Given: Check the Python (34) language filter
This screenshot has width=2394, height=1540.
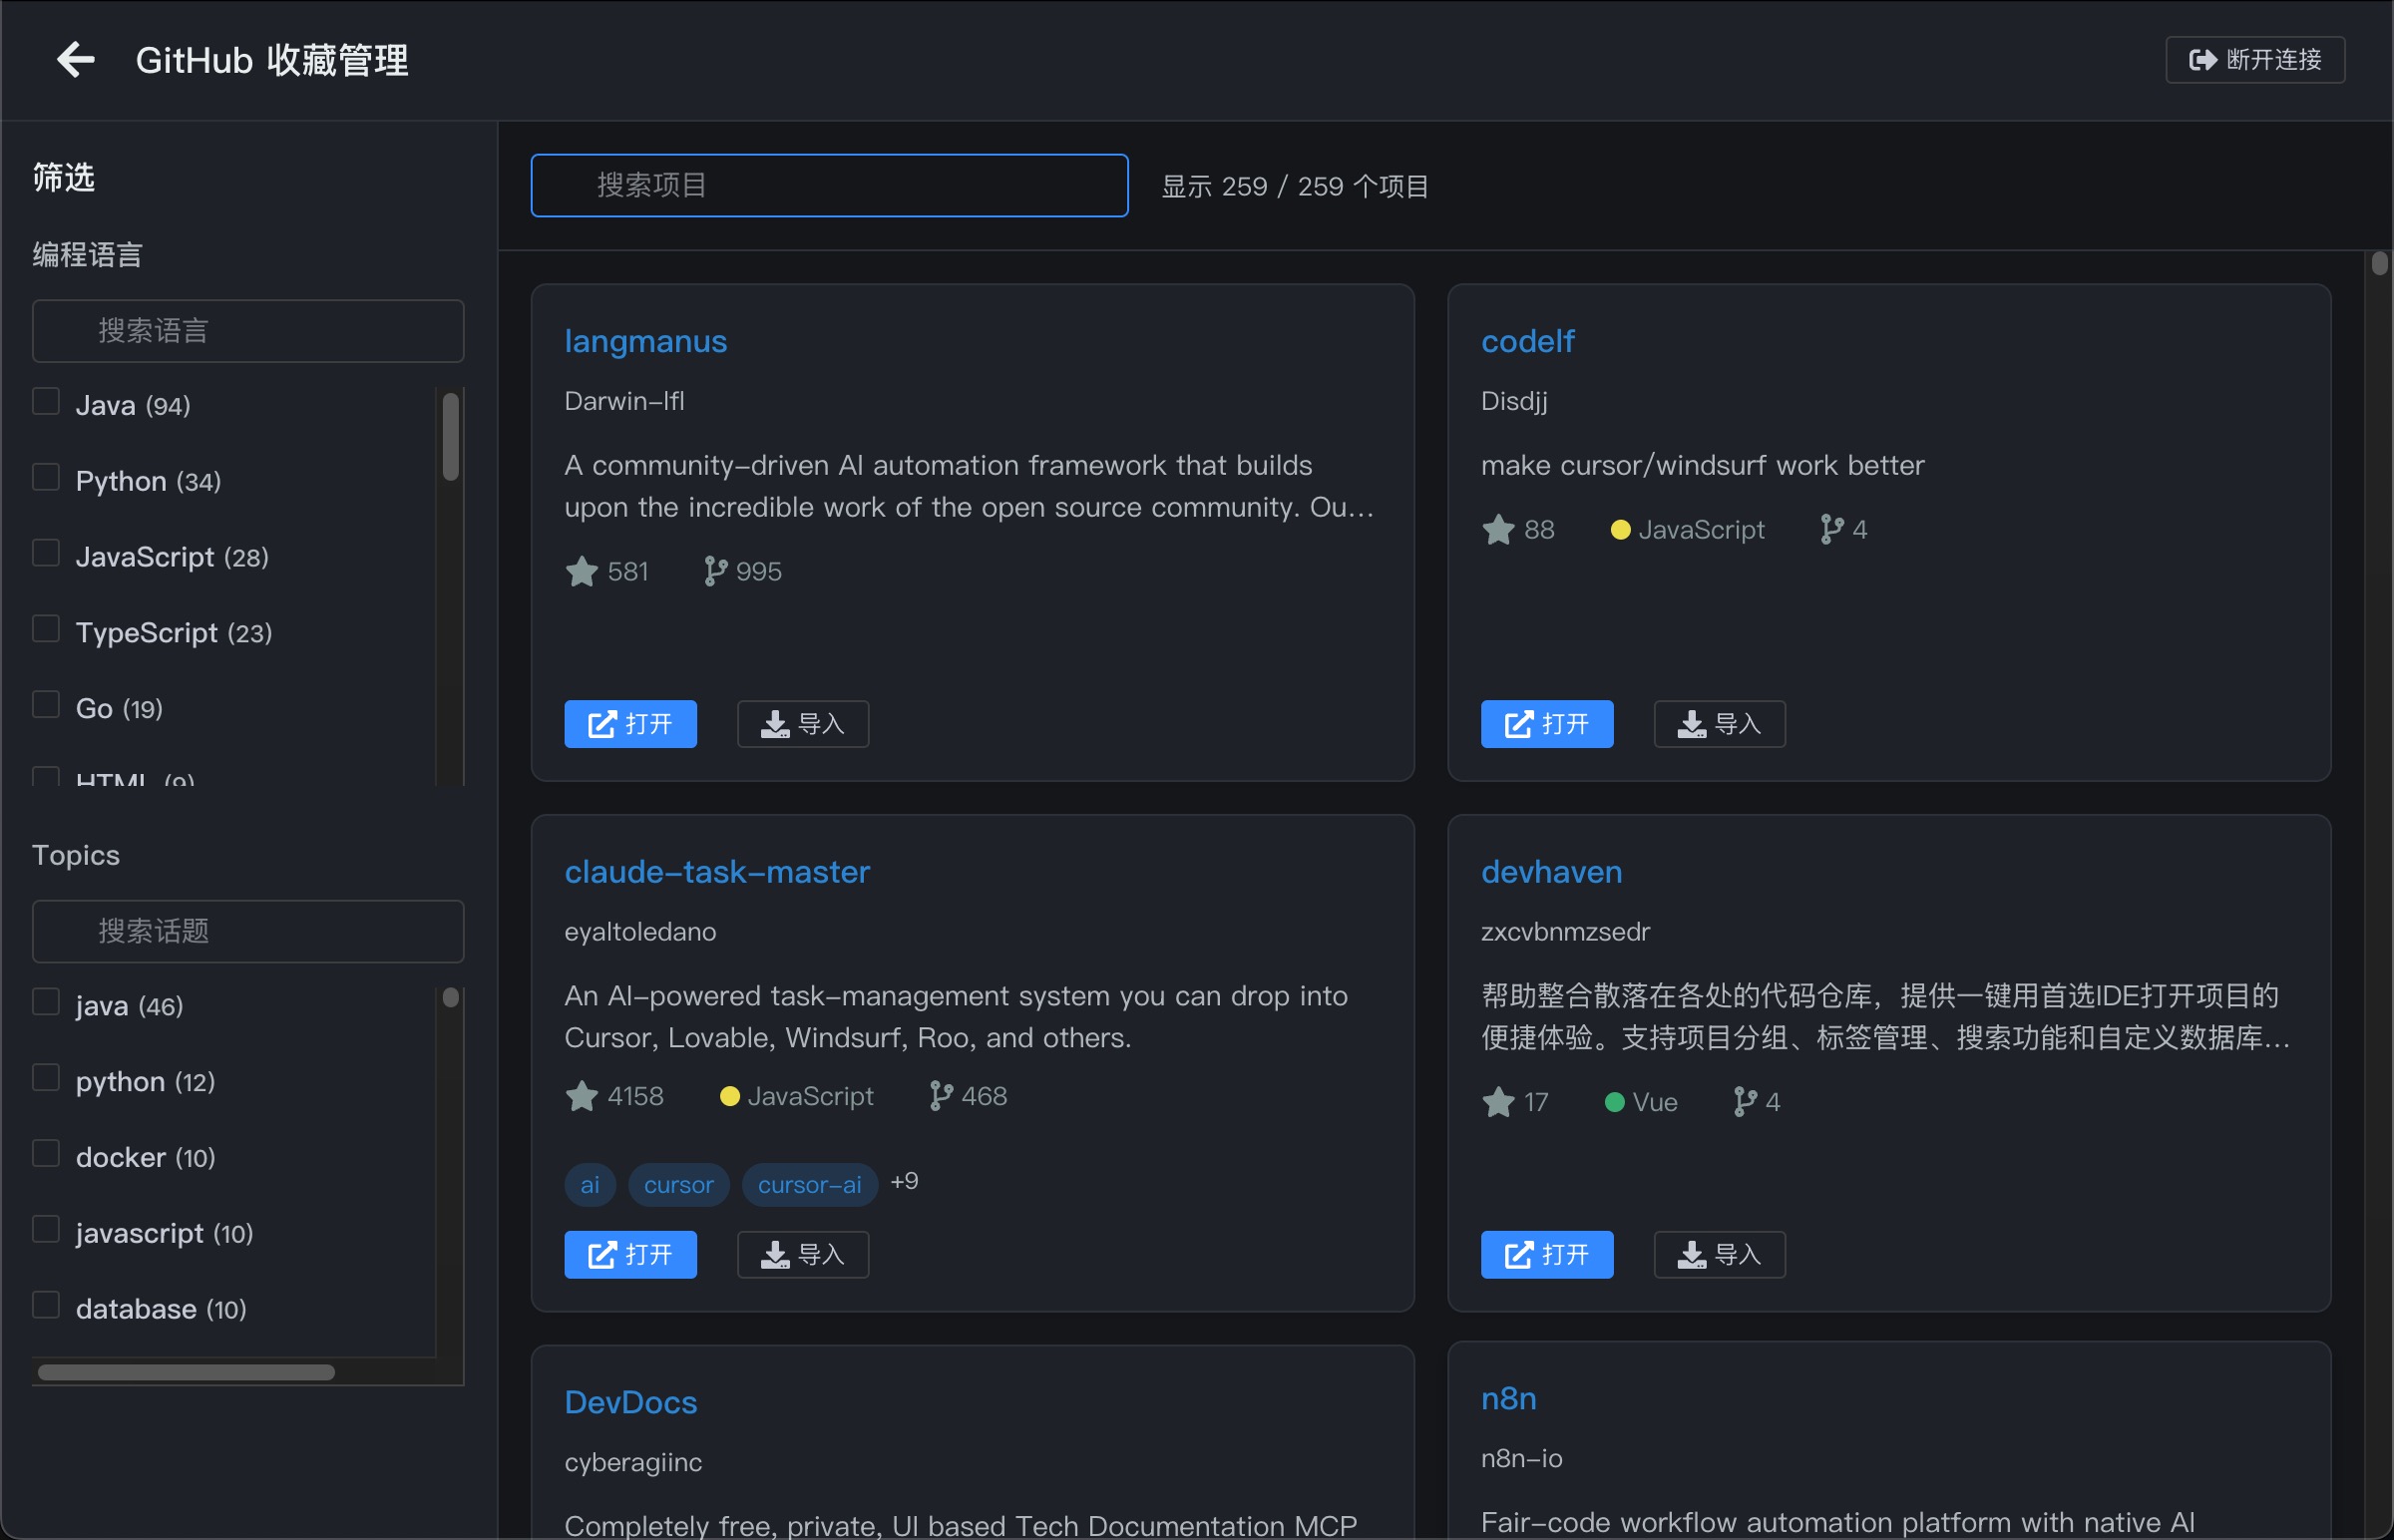Looking at the screenshot, I should pos(46,477).
